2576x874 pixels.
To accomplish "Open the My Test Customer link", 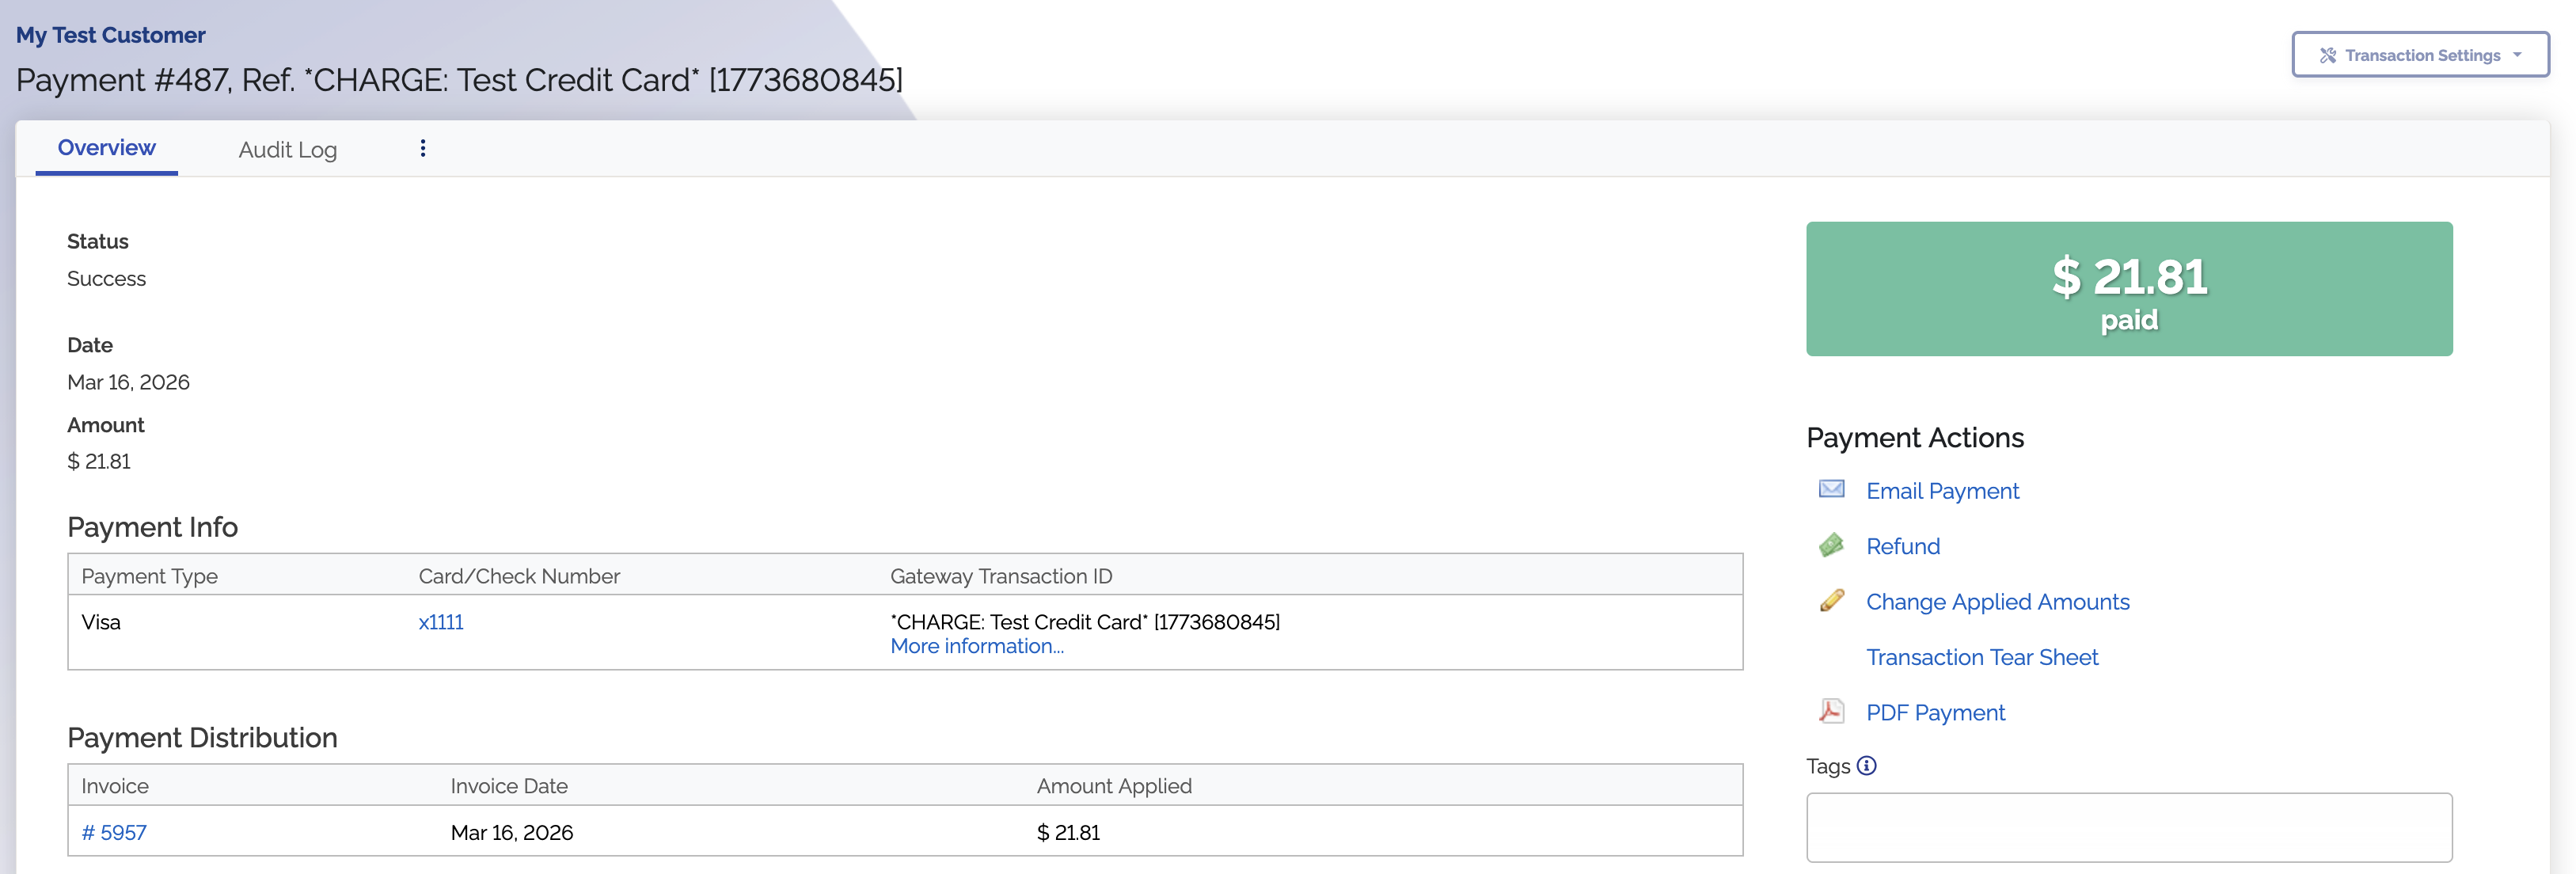I will pyautogui.click(x=110, y=35).
